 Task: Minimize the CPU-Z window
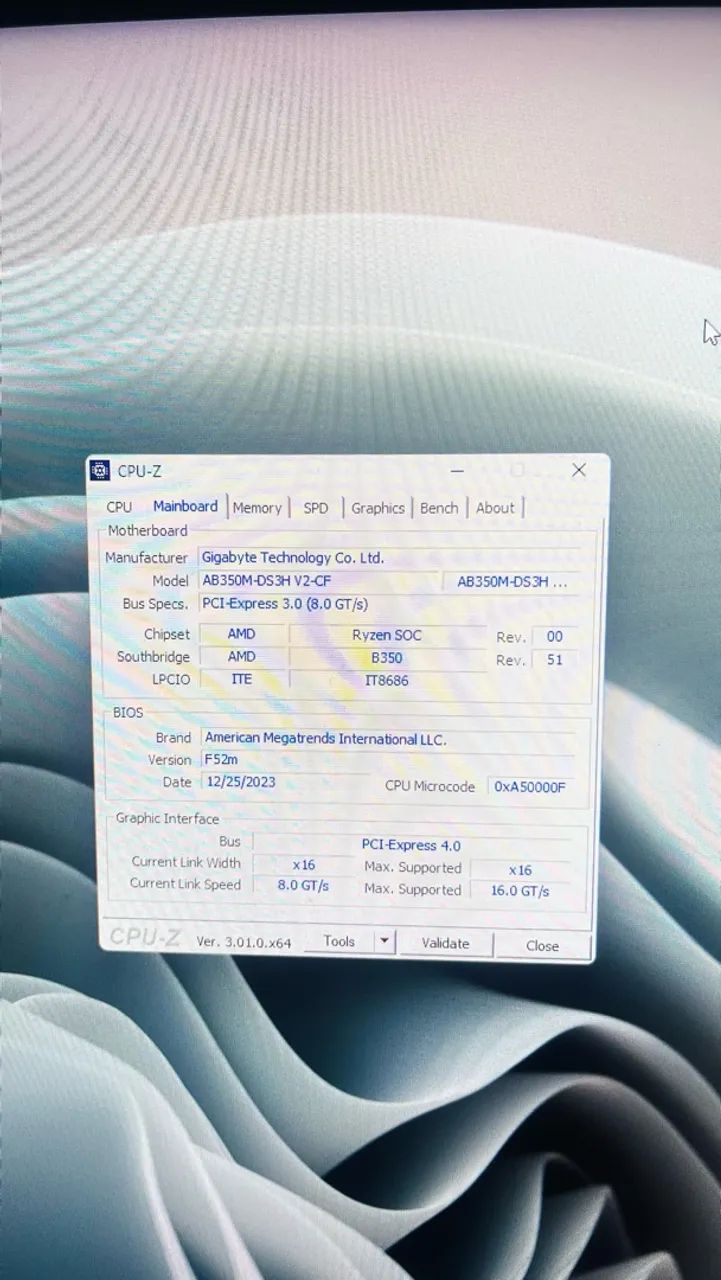tap(457, 470)
